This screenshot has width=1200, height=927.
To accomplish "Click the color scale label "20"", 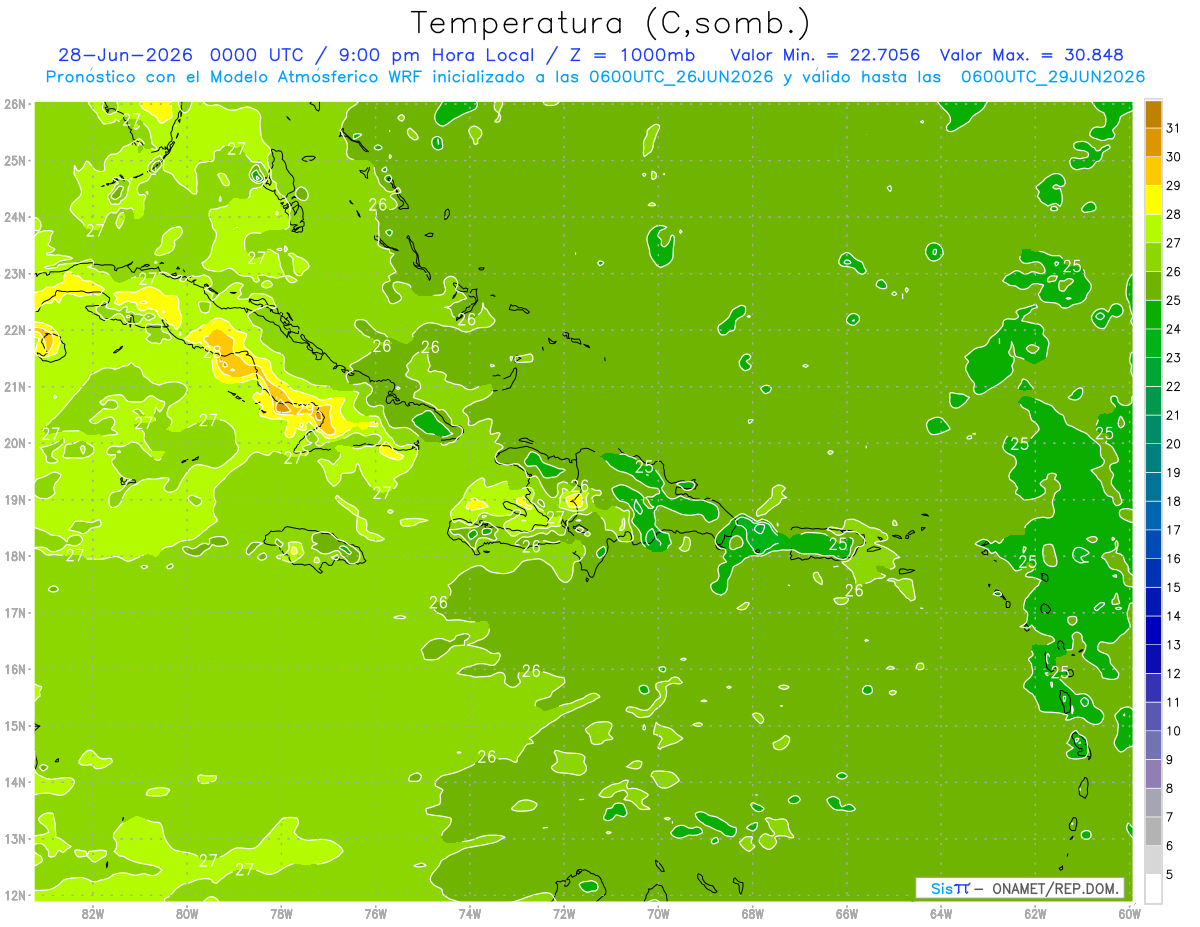I will [x=1173, y=444].
